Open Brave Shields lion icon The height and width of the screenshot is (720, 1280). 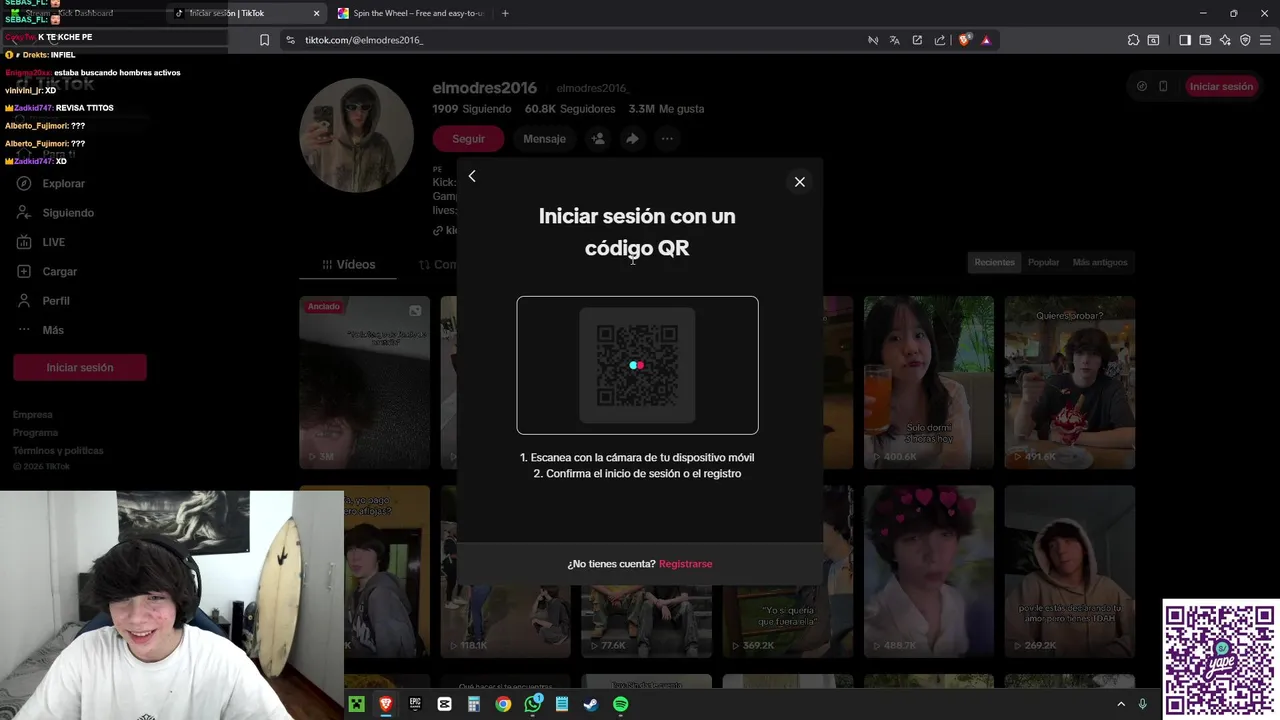(964, 40)
